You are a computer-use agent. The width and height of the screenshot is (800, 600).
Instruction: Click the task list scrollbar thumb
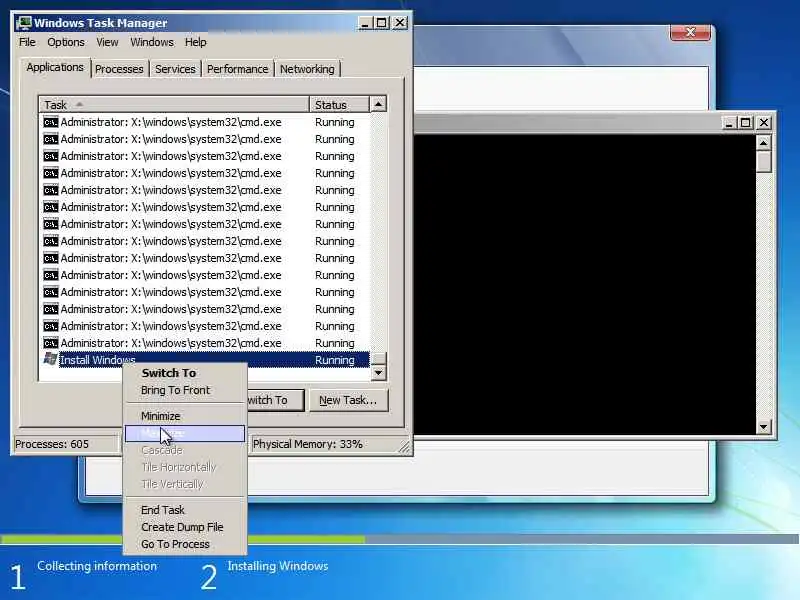tap(378, 358)
